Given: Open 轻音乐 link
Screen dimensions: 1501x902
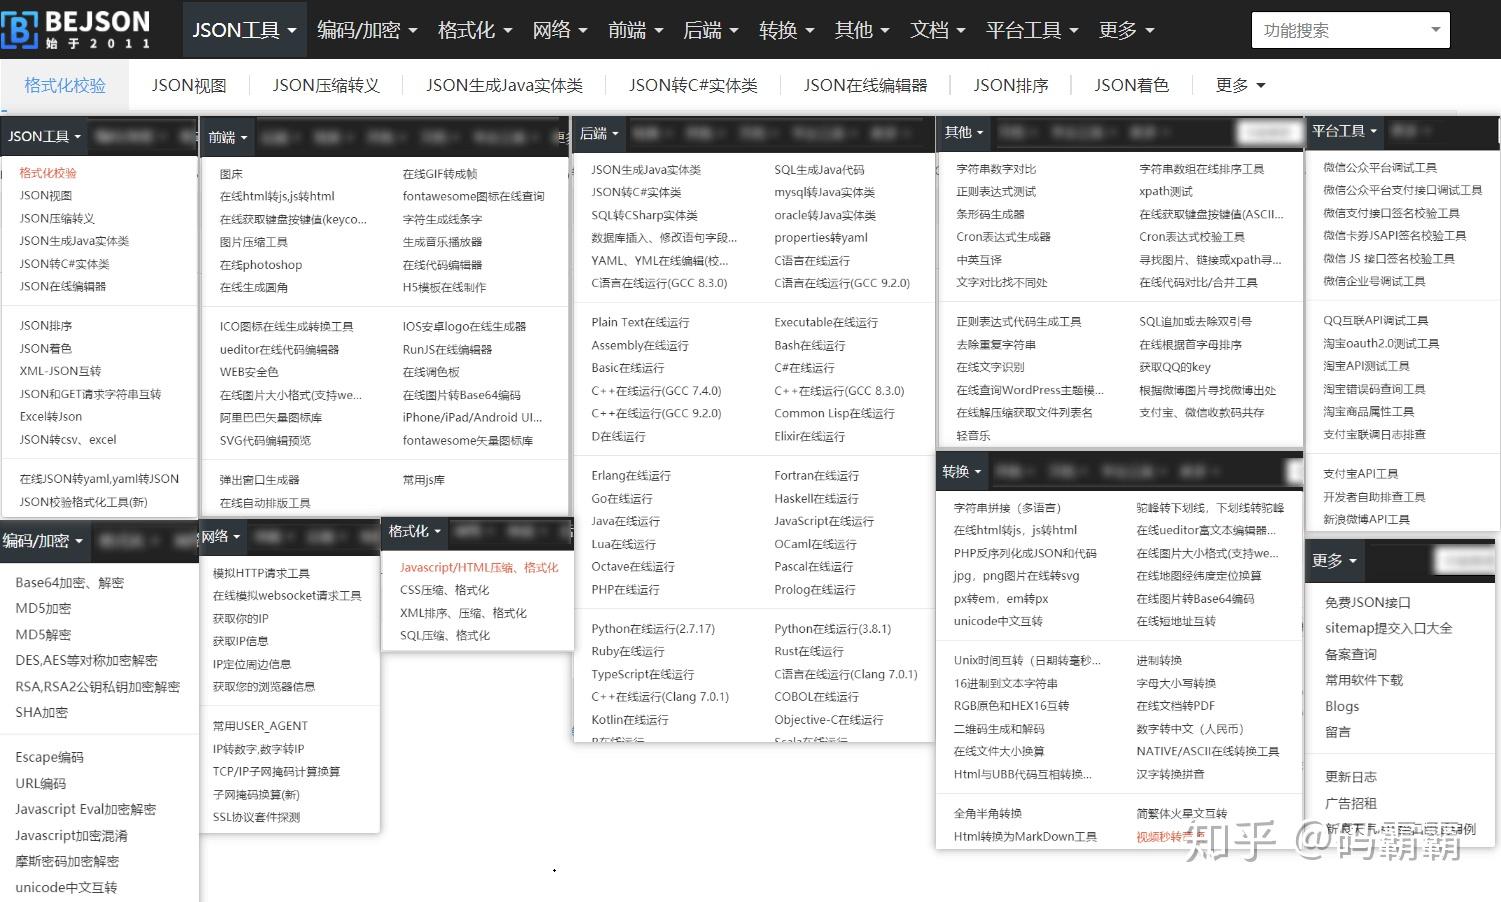Looking at the screenshot, I should 973,436.
